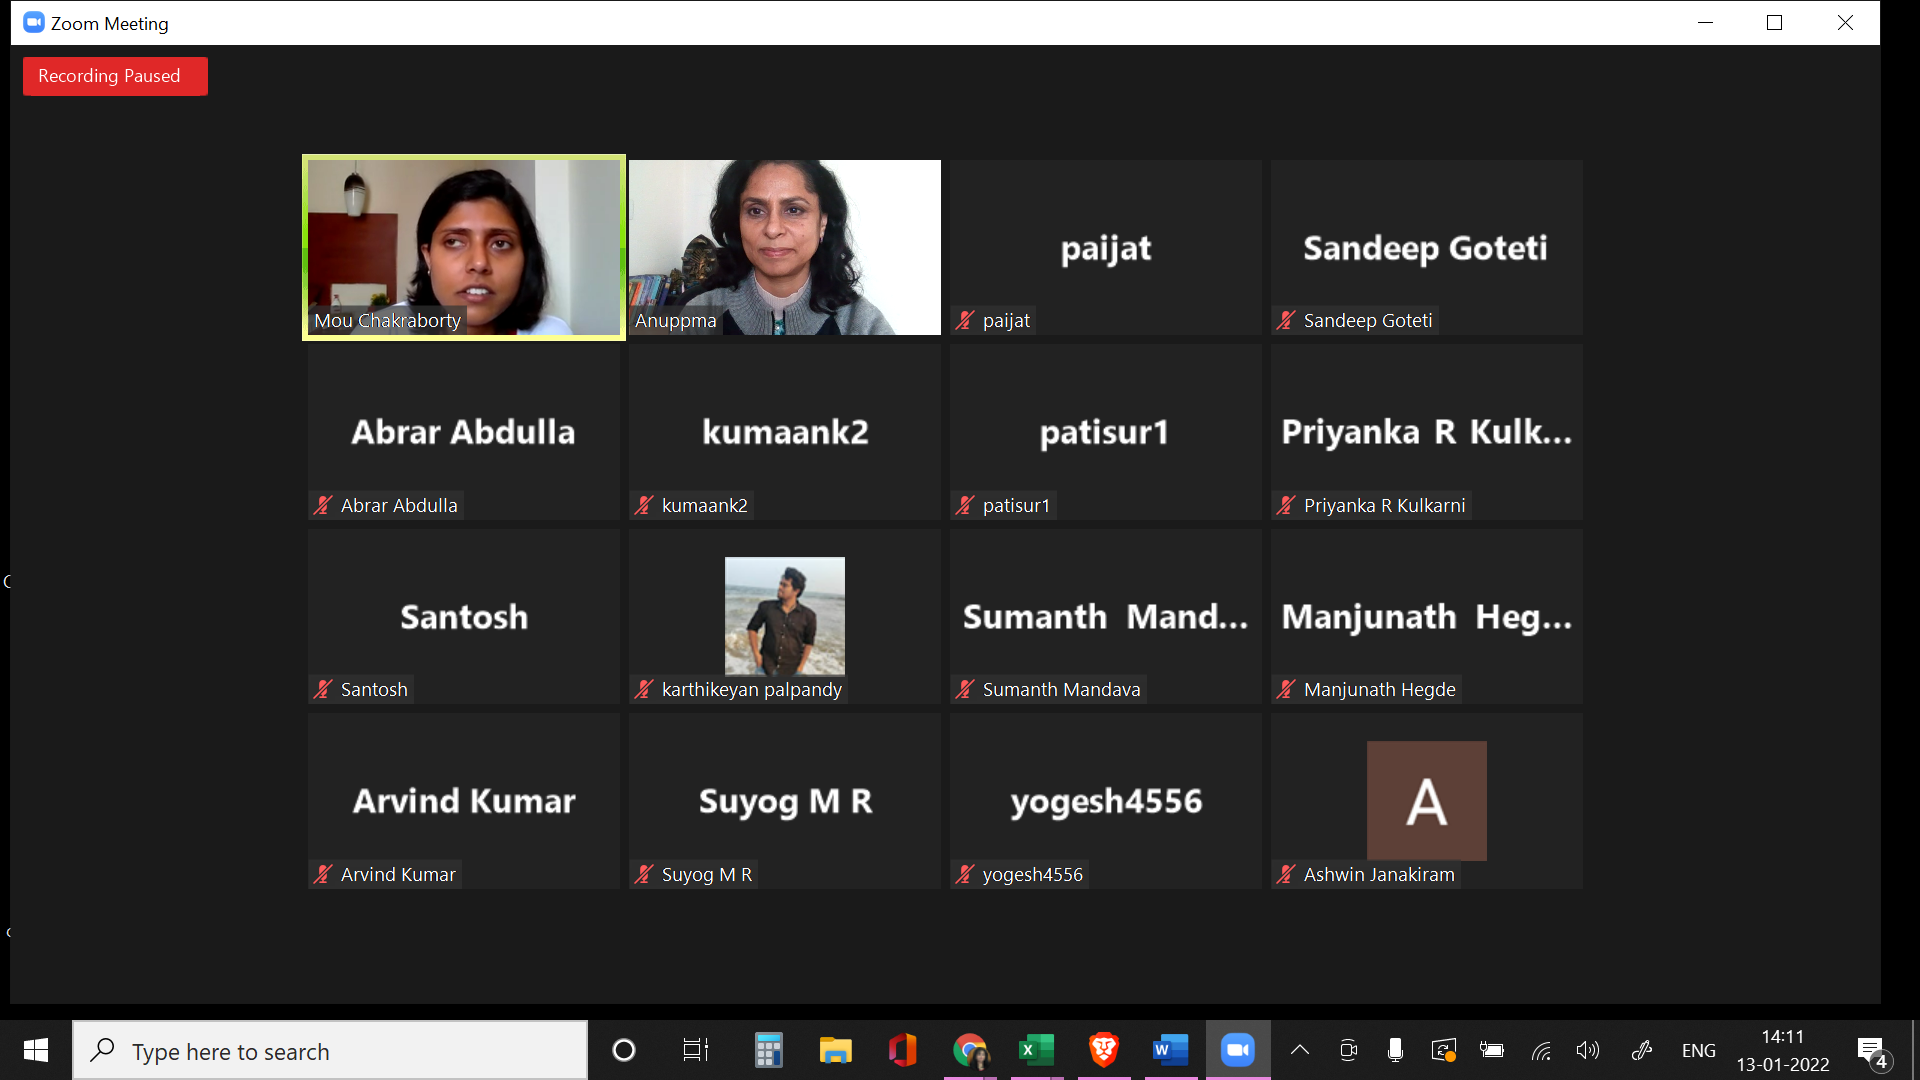Click yogesh4556's muted microphone icon
Viewport: 1920px width, 1080px height.
(x=965, y=875)
